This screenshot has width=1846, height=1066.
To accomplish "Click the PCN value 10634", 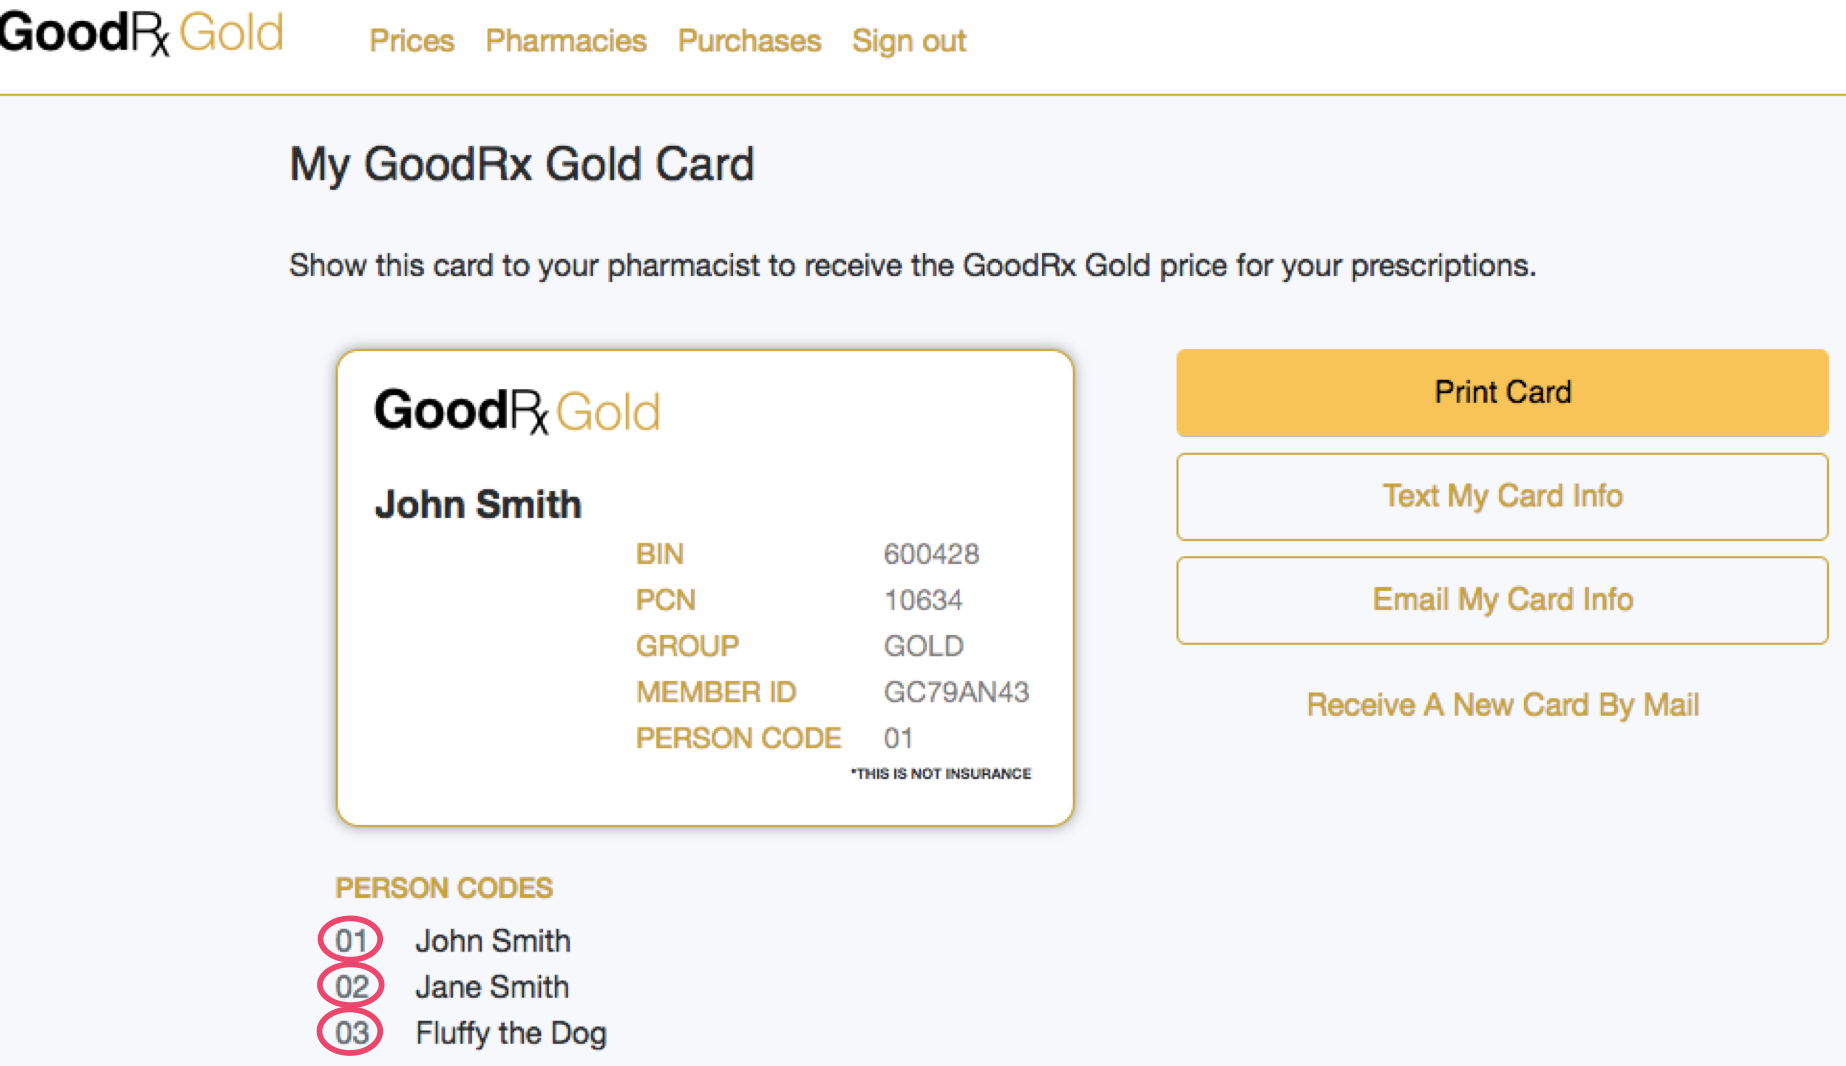I will [x=923, y=600].
